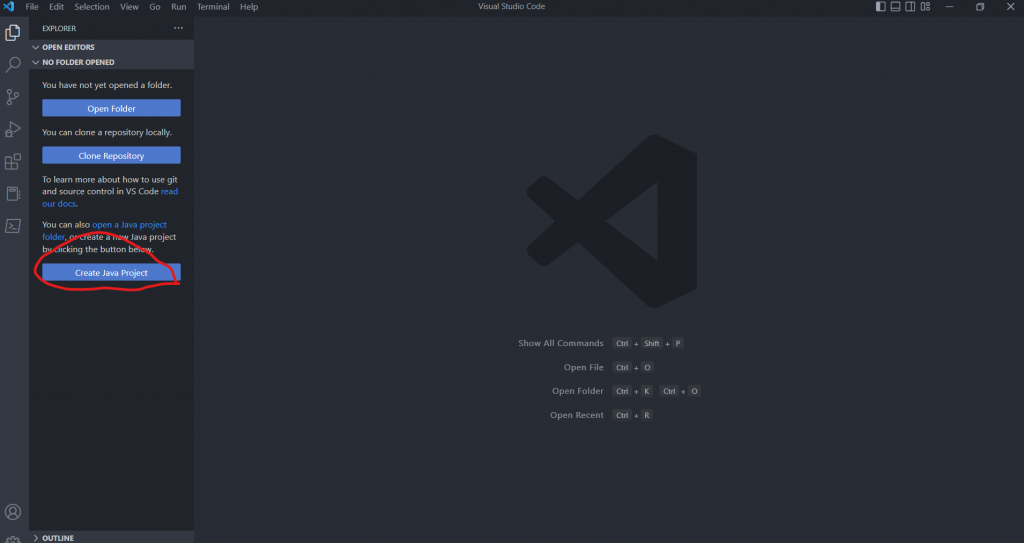Open the Go menu

pyautogui.click(x=155, y=7)
